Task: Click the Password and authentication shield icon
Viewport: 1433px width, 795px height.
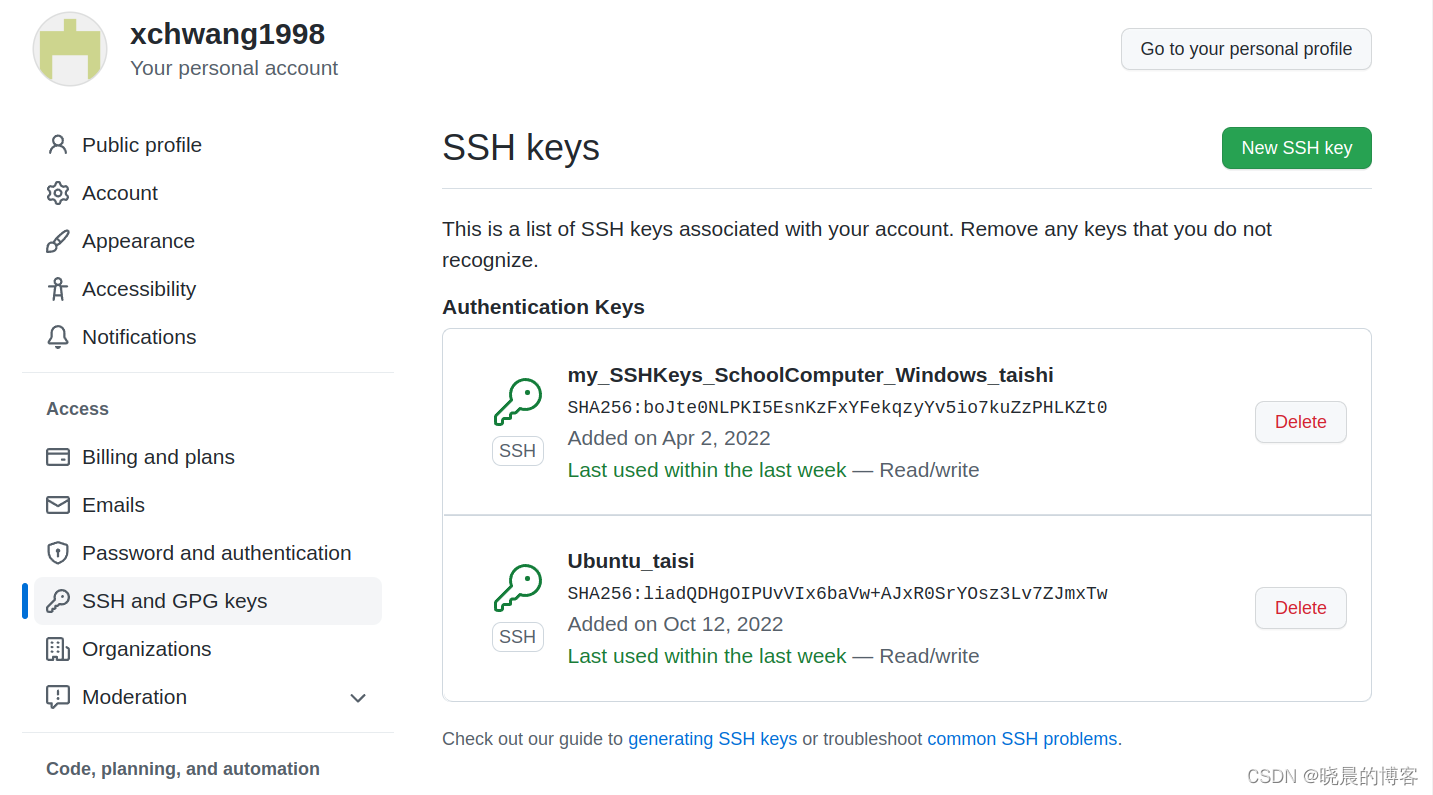Action: pos(58,553)
